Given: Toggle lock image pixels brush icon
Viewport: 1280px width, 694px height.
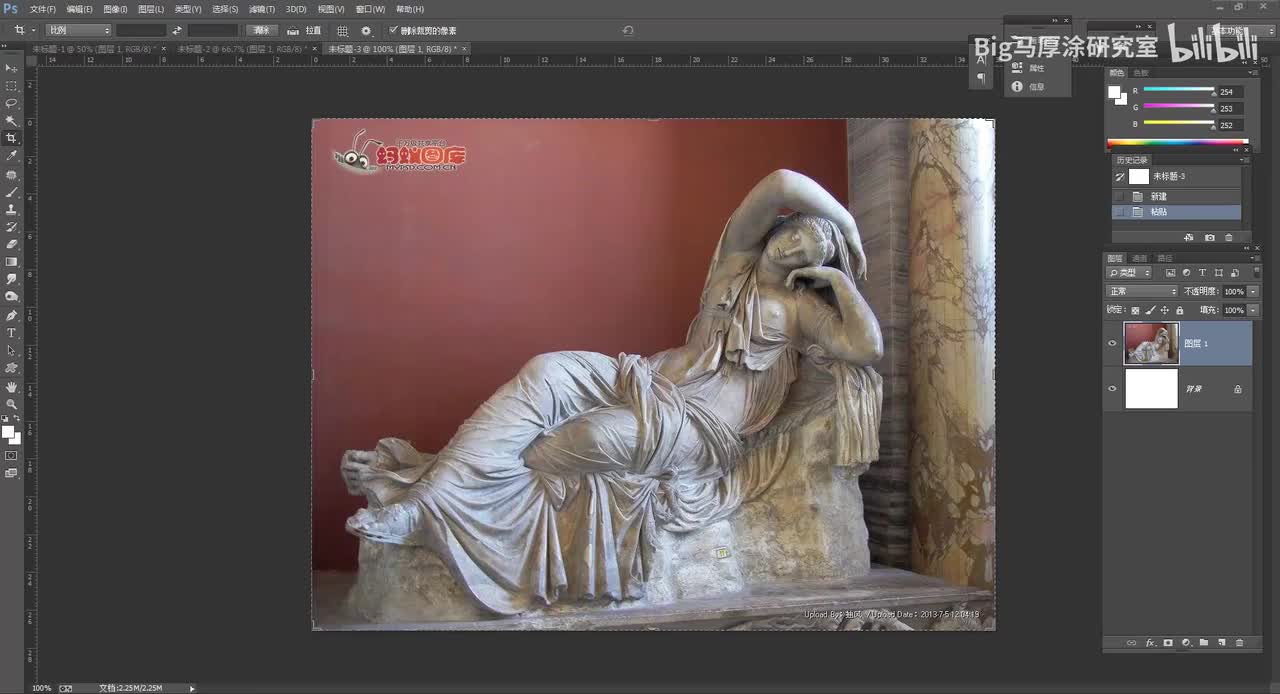Looking at the screenshot, I should click(1150, 310).
